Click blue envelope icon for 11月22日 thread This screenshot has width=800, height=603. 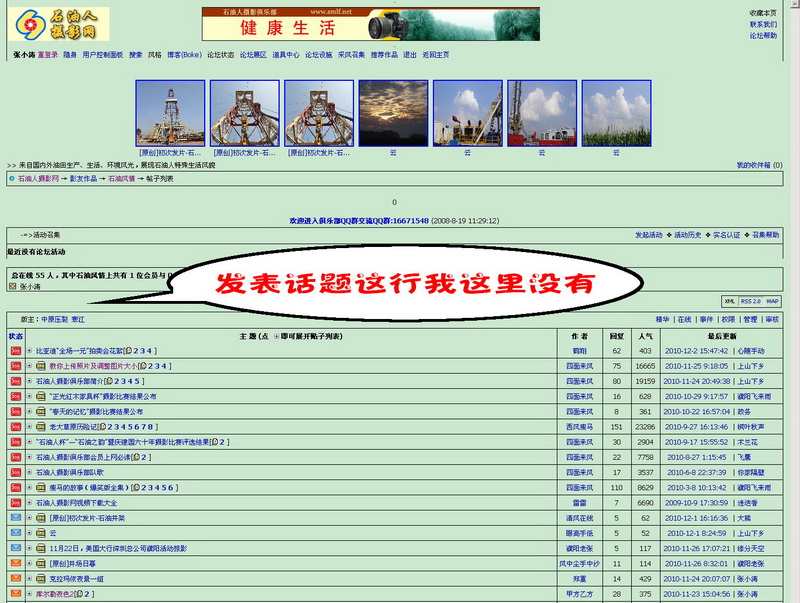pos(16,548)
